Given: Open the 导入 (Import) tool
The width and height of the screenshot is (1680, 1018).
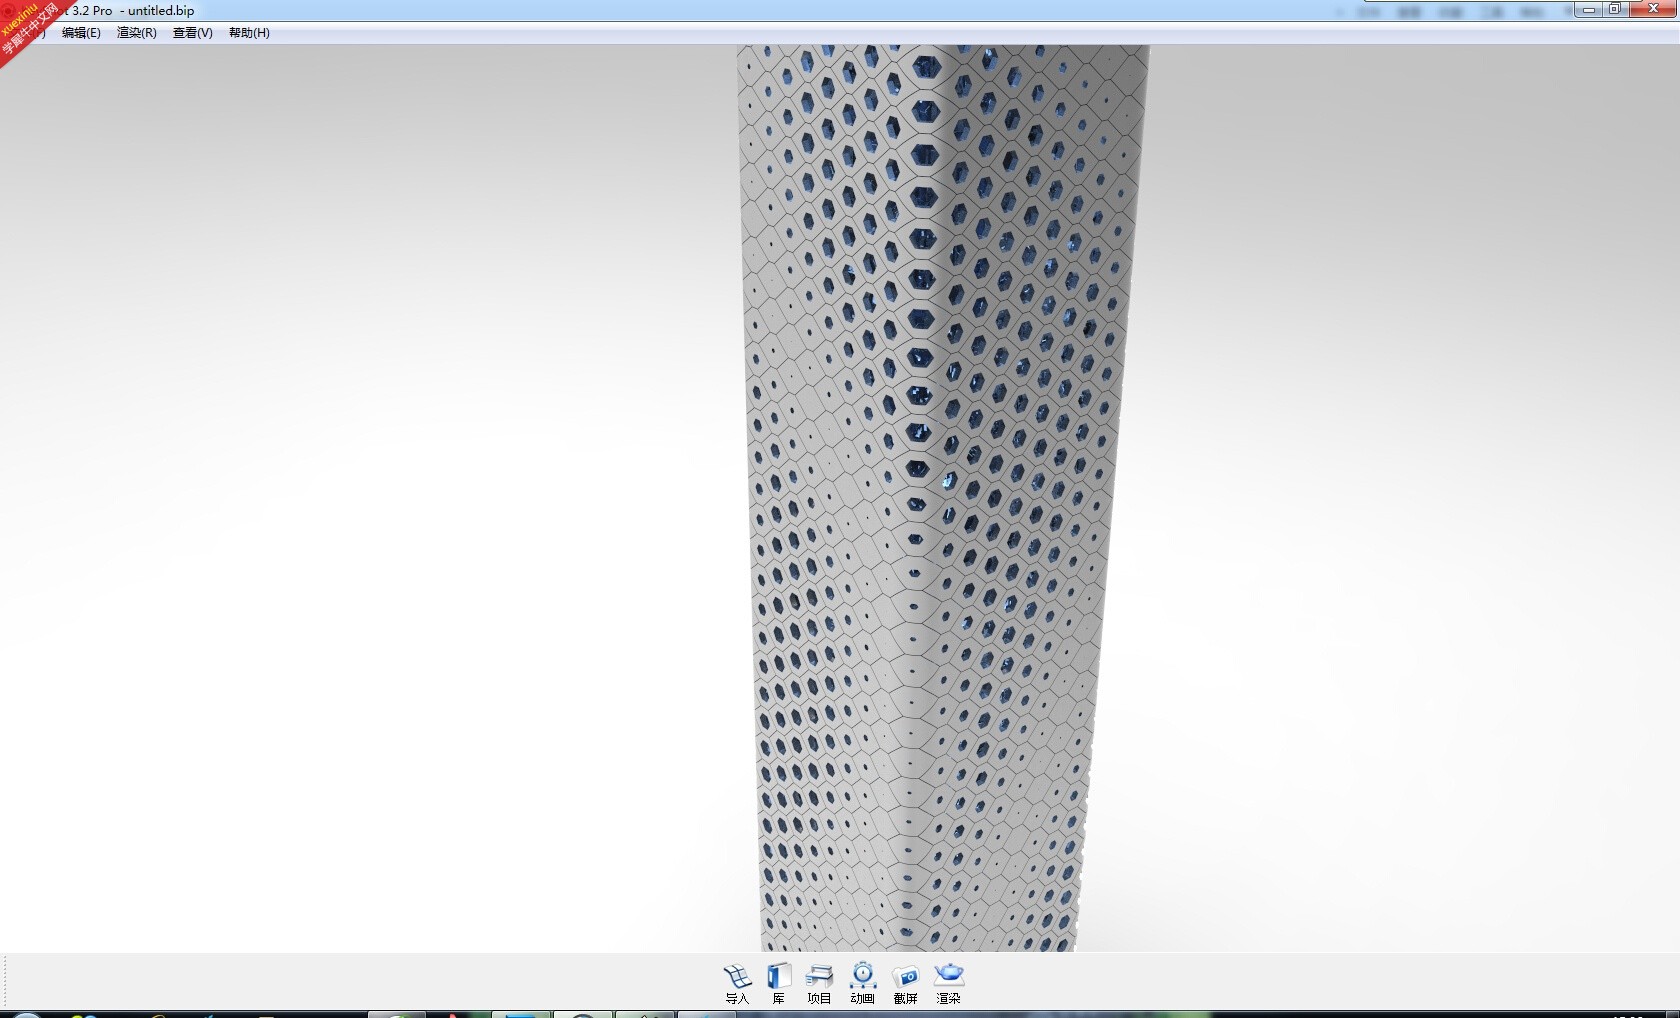Looking at the screenshot, I should click(x=737, y=983).
